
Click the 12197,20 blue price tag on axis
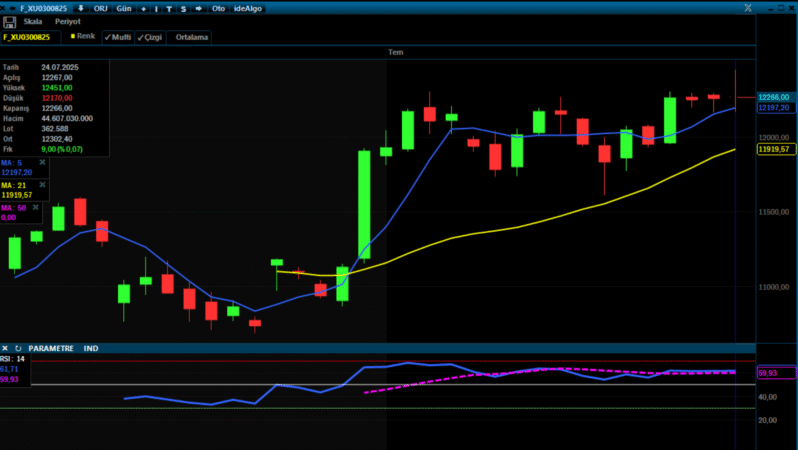(776, 107)
